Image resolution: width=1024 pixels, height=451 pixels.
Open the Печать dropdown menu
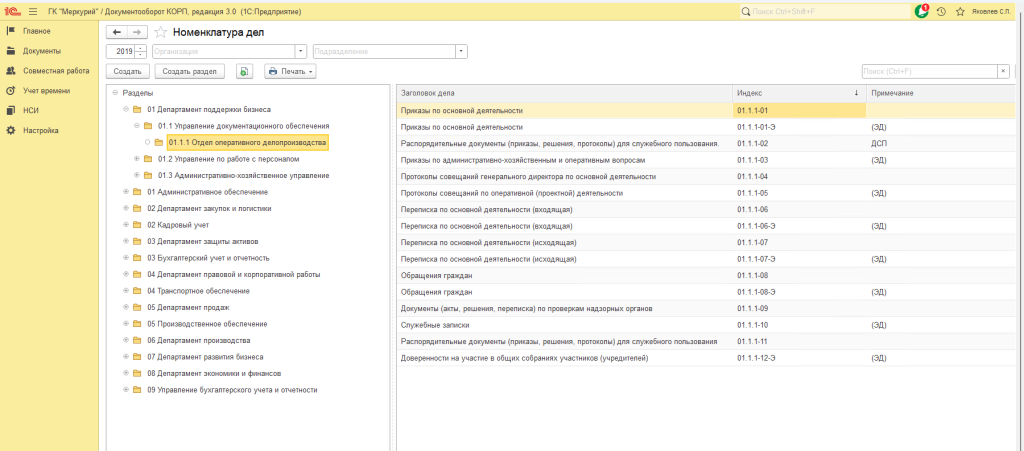click(290, 71)
